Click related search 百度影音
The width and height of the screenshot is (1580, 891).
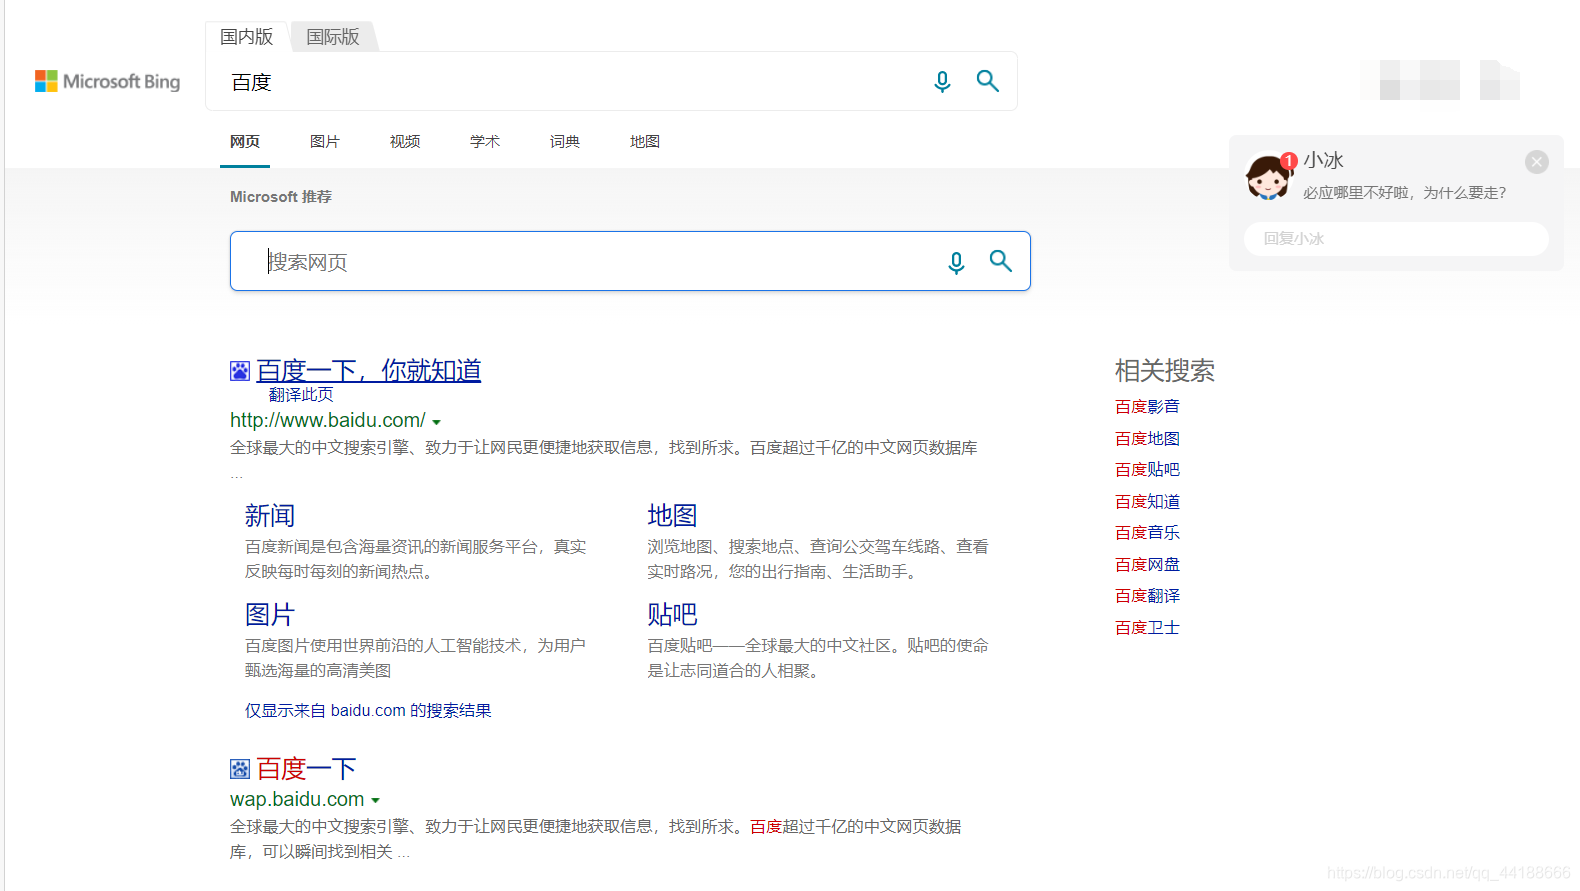coord(1147,407)
